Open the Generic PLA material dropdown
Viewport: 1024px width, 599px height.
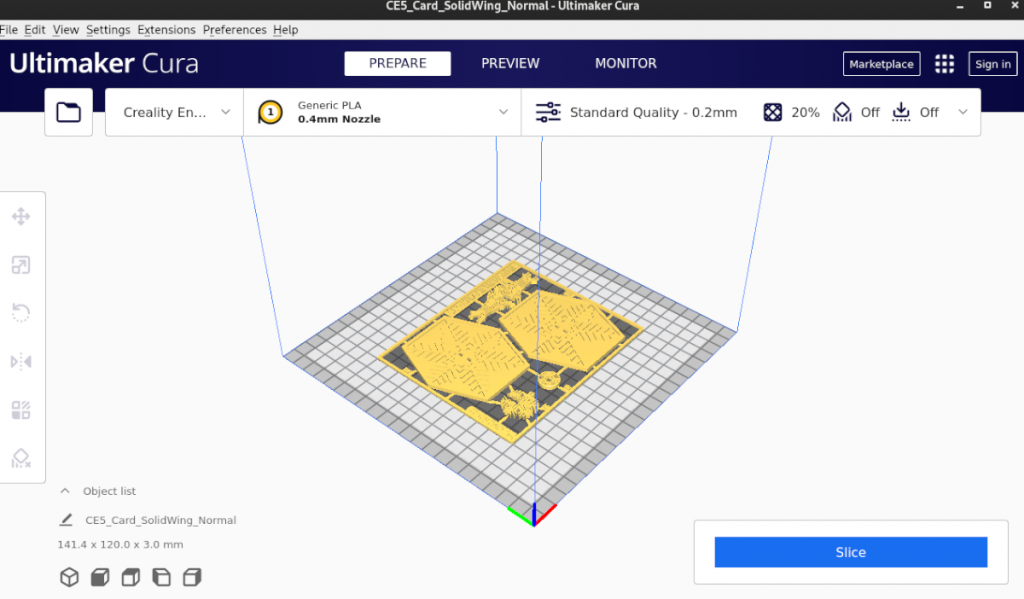(382, 112)
